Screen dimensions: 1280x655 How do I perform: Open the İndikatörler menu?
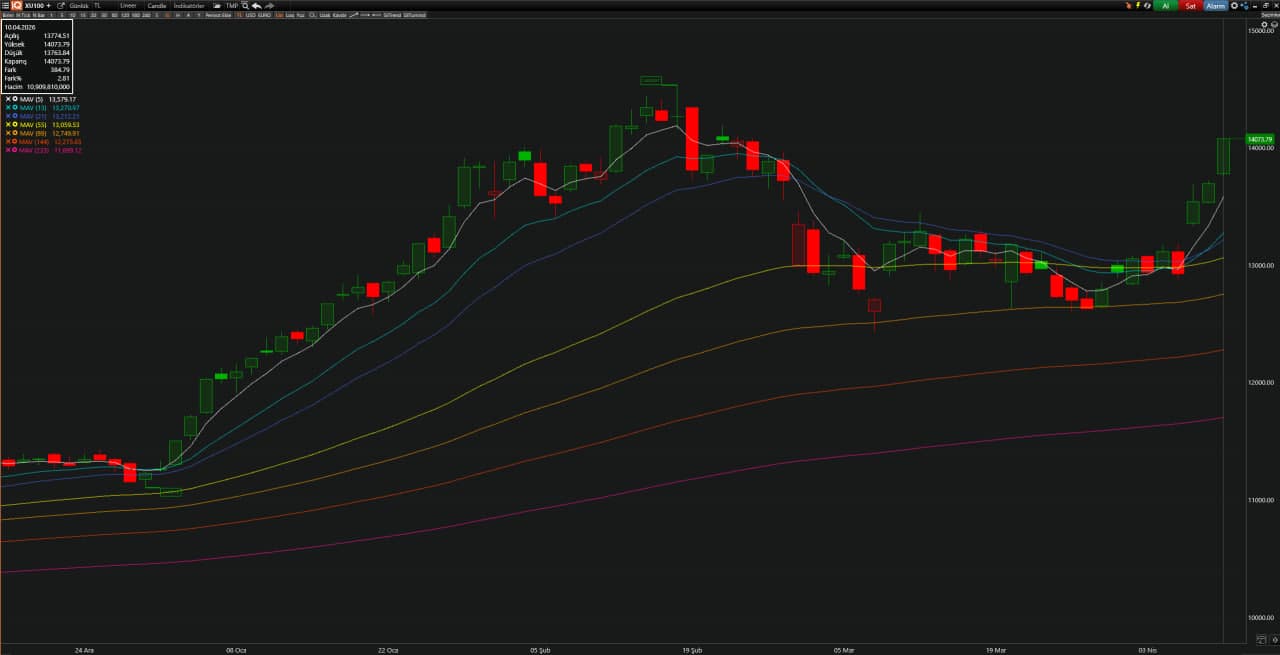click(189, 6)
